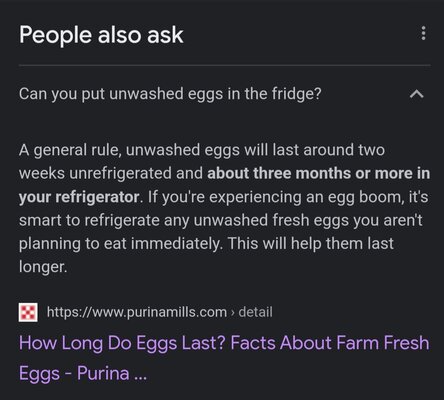The image size is (444, 400).
Task: Collapse the unwashed eggs answer chevron
Action: (x=417, y=94)
